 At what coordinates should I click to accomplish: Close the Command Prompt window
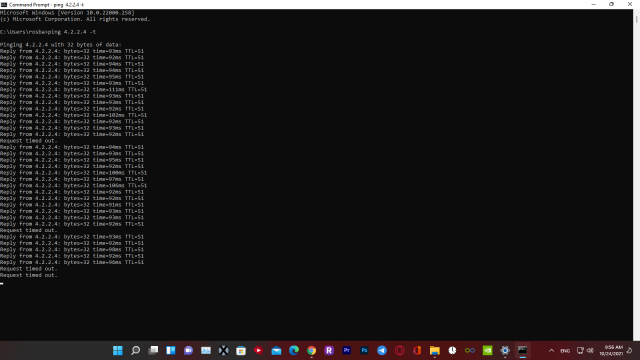pyautogui.click(x=630, y=4)
